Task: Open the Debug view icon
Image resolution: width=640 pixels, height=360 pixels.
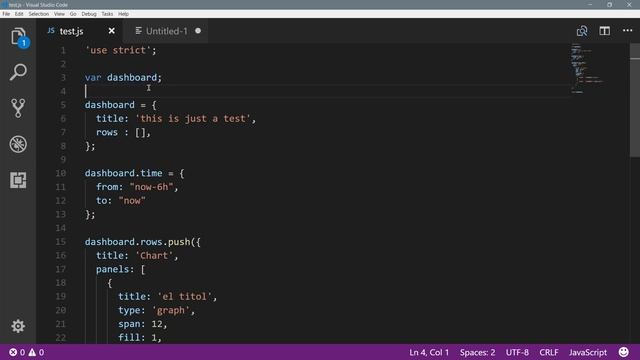Action: coord(18,144)
